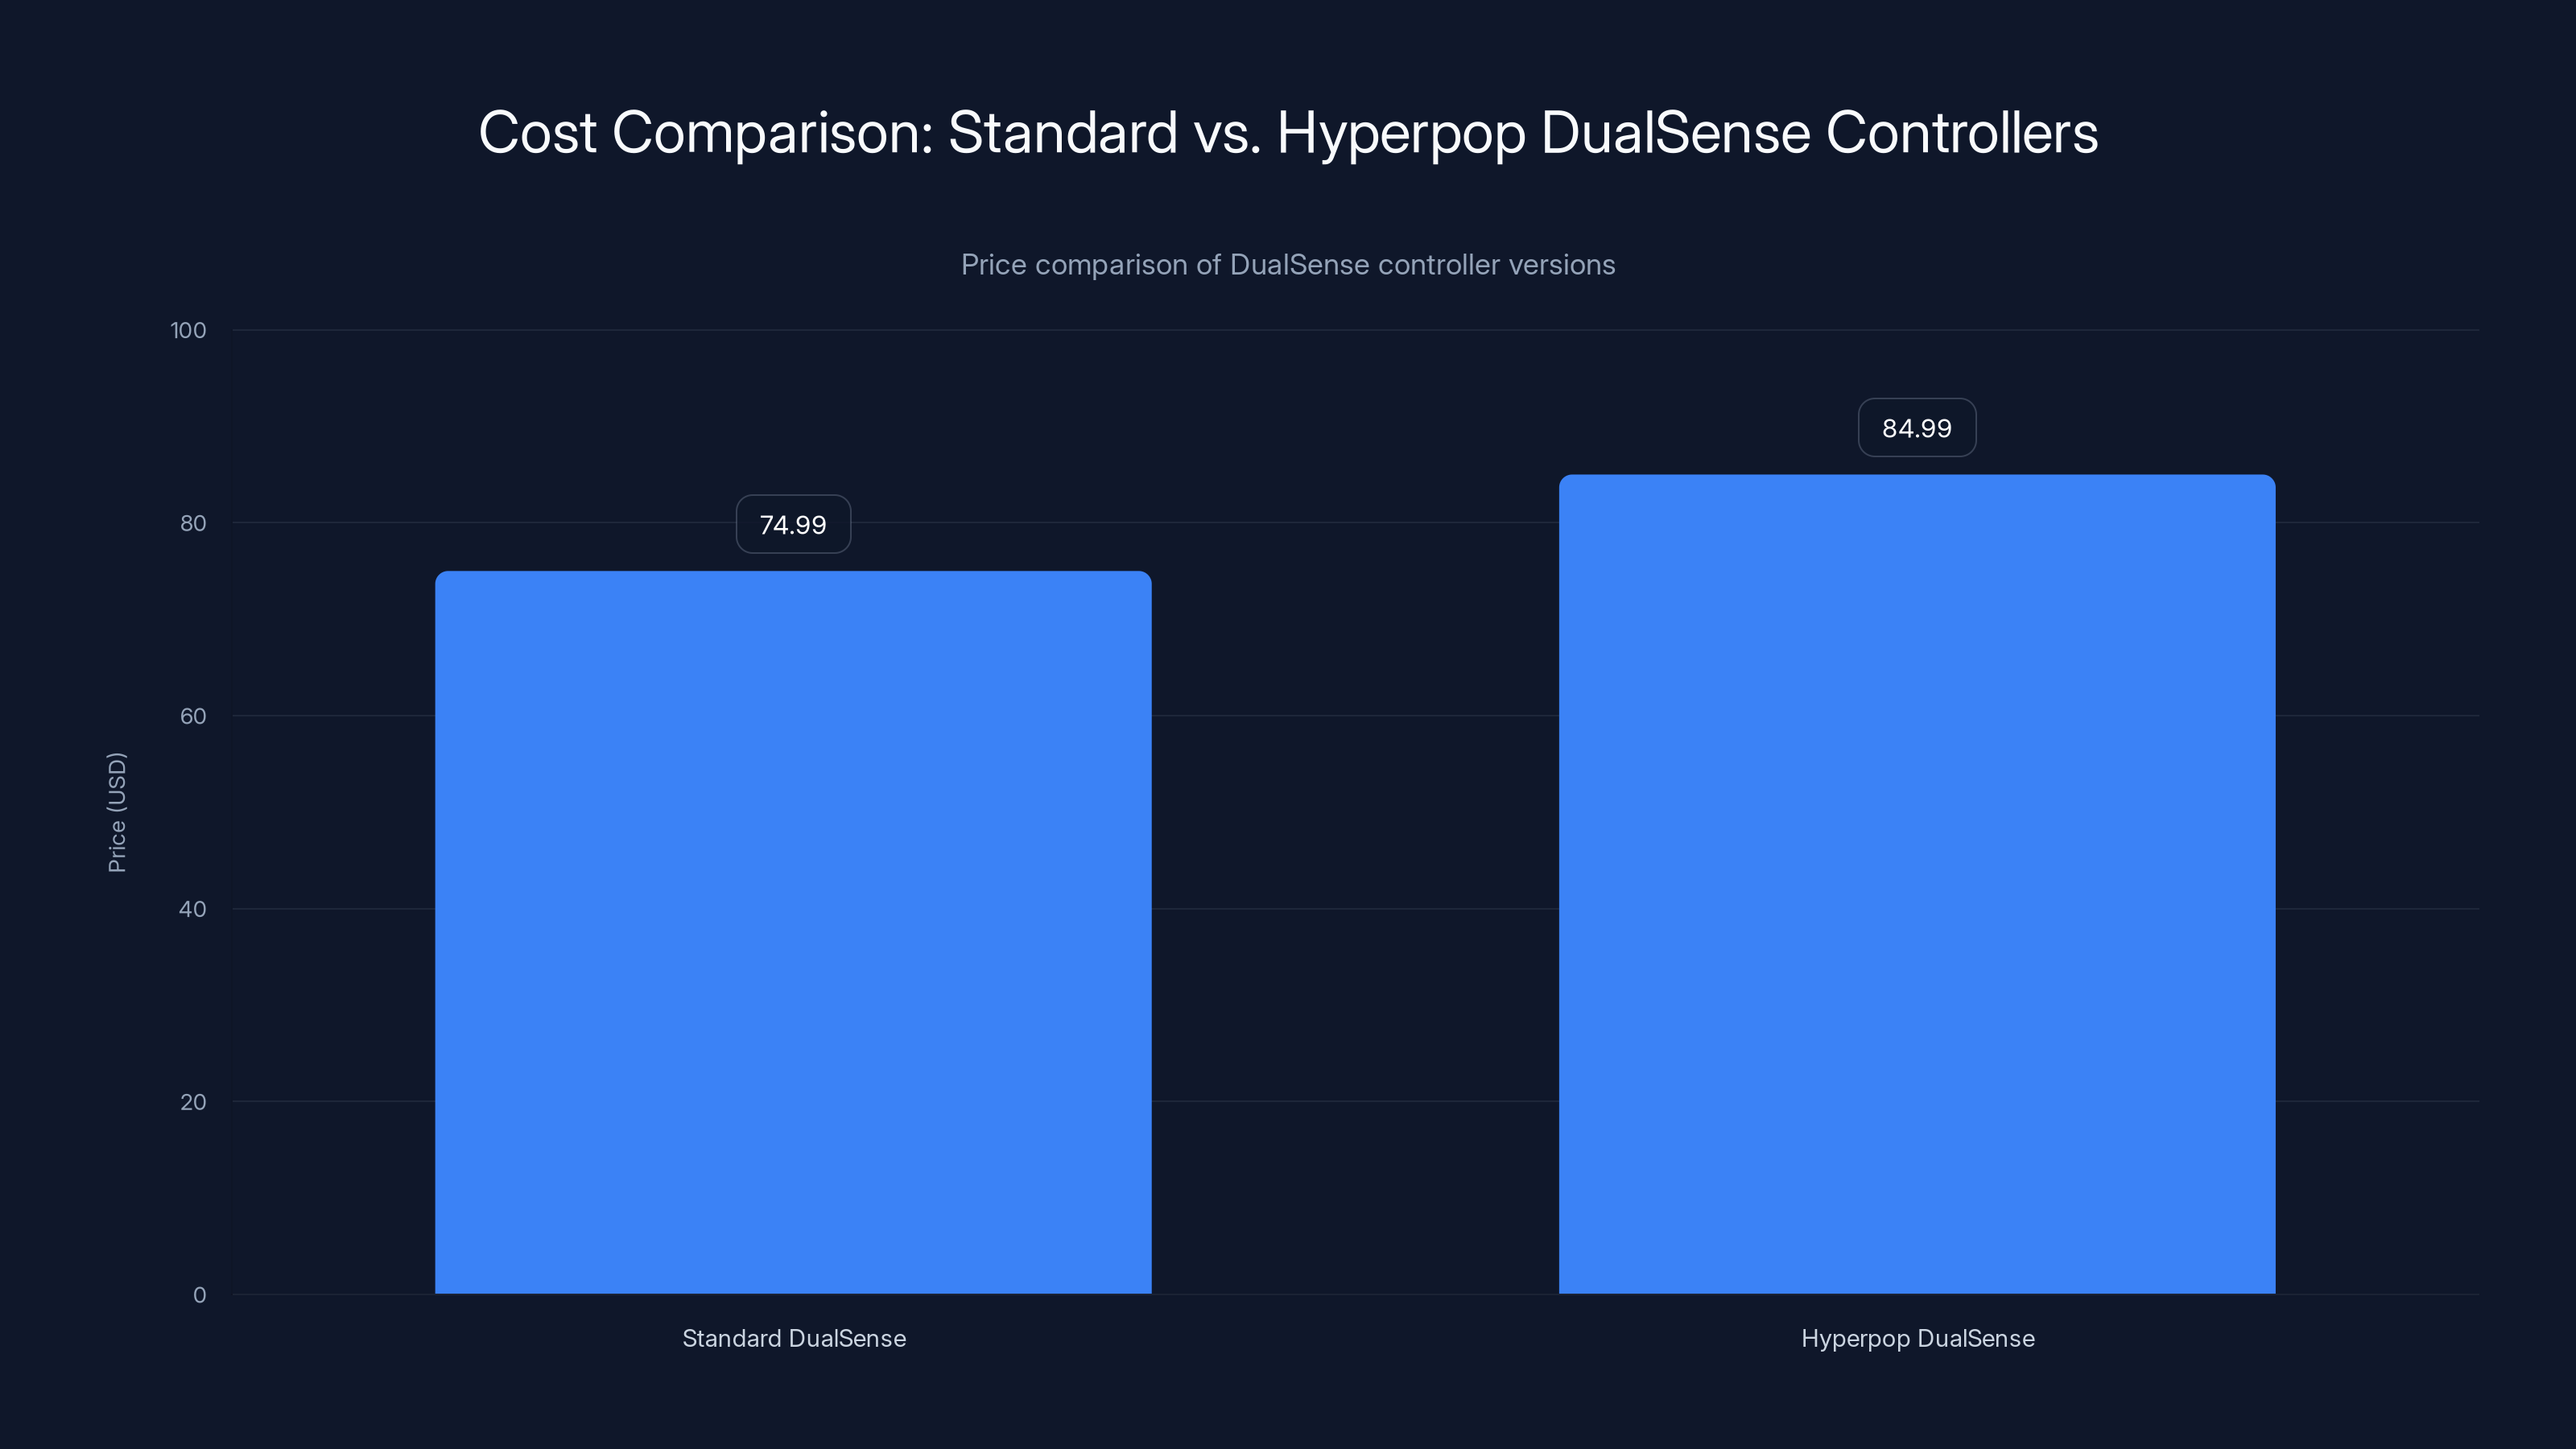2576x1449 pixels.
Task: Select the 74.99 value label
Action: point(792,523)
